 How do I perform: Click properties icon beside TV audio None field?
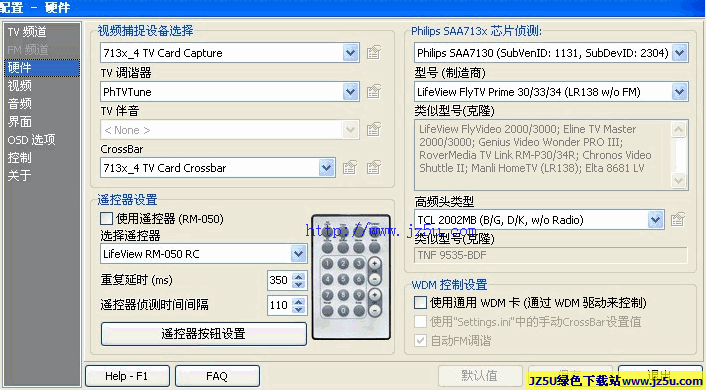click(x=374, y=130)
